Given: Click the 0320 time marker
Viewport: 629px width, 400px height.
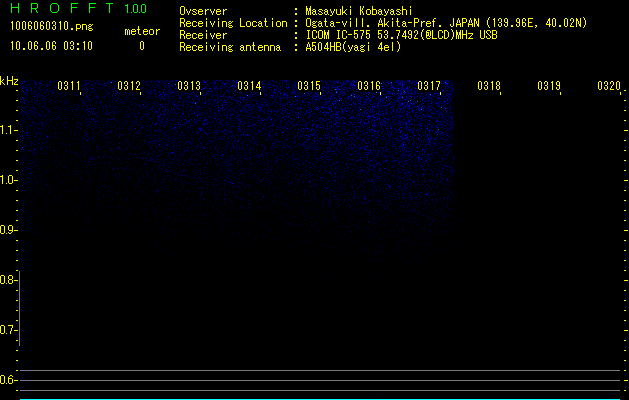Looking at the screenshot, I should [x=609, y=86].
